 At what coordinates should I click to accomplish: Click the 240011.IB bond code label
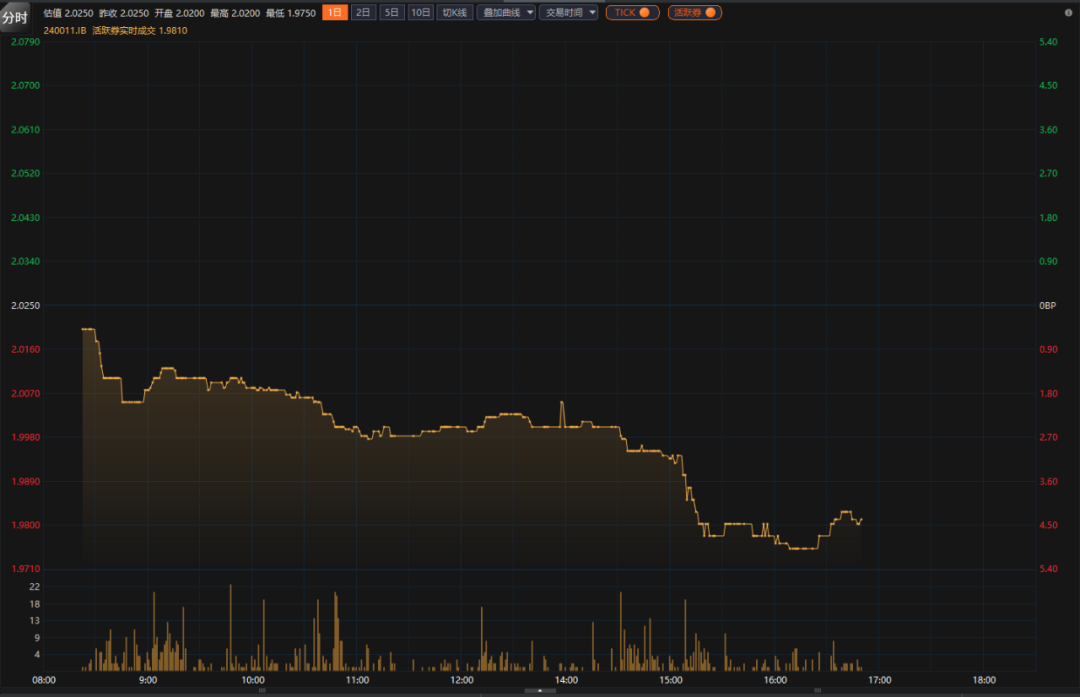click(x=64, y=31)
